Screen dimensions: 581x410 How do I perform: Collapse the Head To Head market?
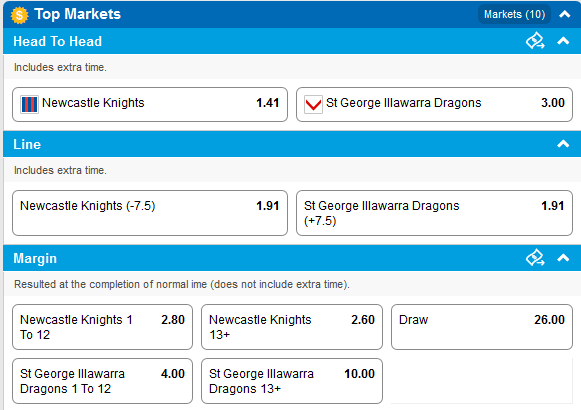563,41
